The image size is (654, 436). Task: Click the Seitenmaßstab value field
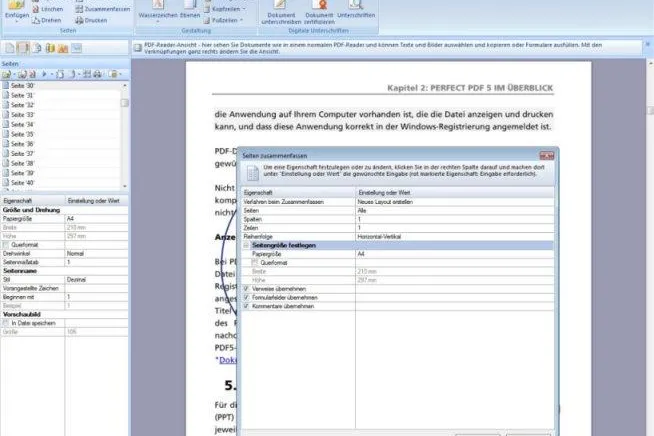coord(96,262)
